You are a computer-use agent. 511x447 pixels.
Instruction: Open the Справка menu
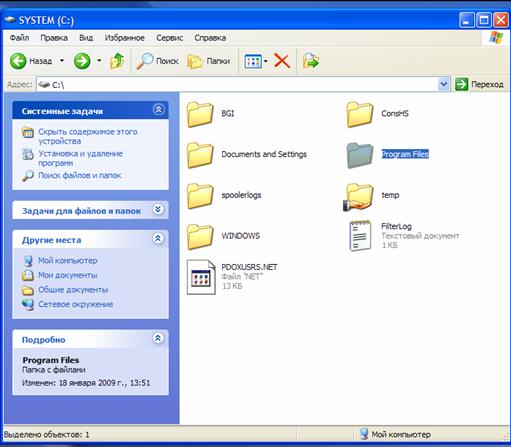click(210, 38)
